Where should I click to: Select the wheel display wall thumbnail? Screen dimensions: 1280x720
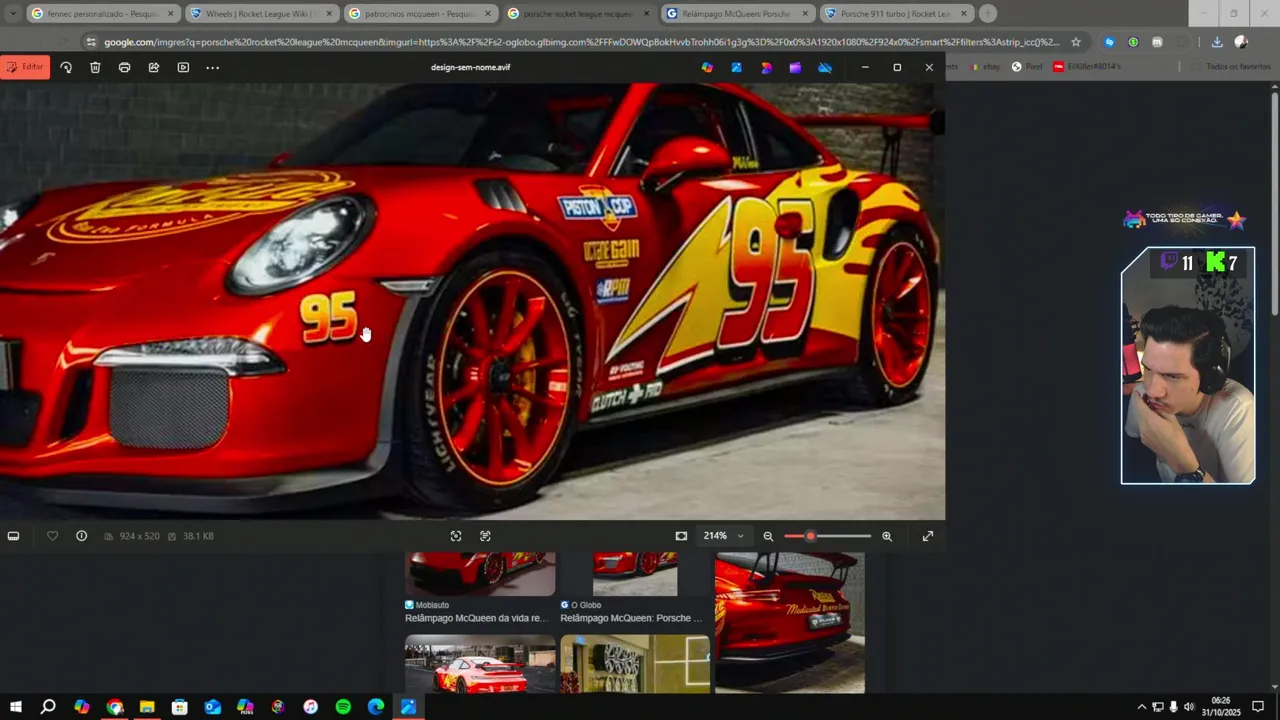coord(635,664)
